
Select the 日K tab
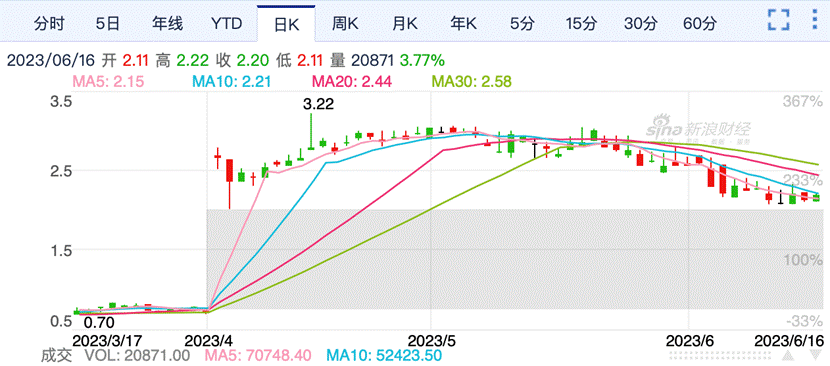[x=286, y=24]
